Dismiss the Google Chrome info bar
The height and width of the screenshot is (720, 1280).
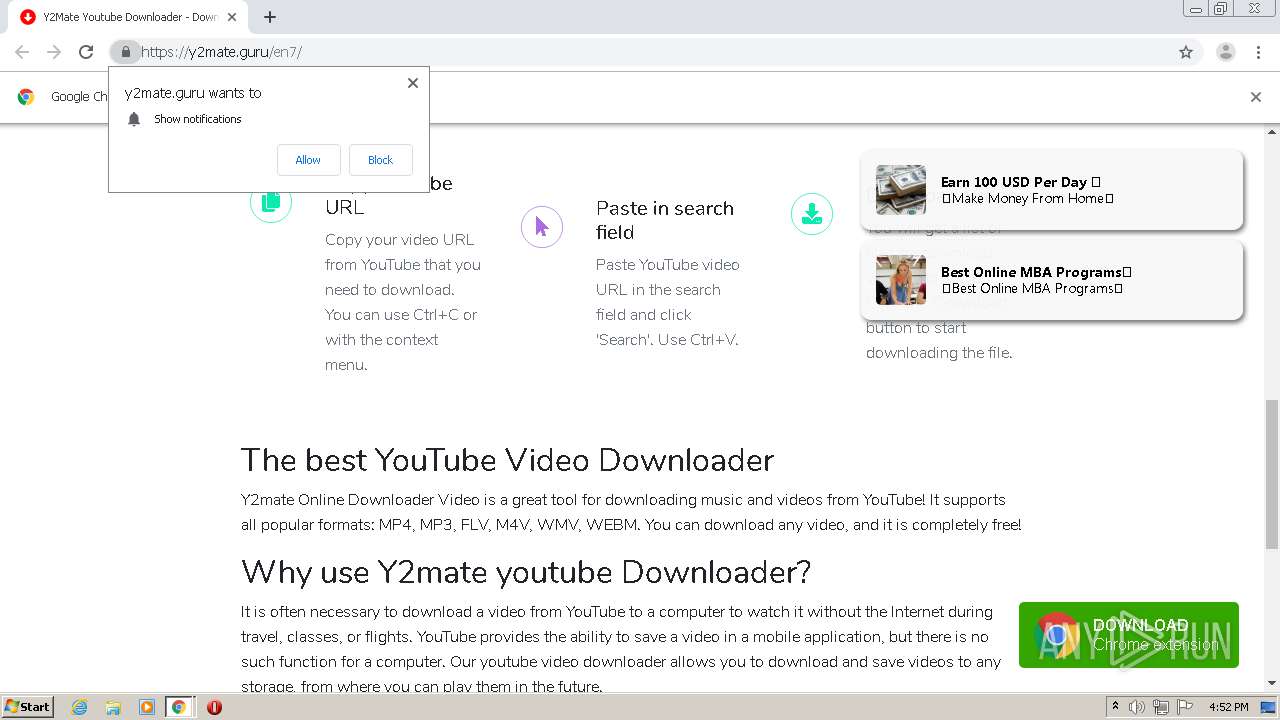pyautogui.click(x=1255, y=97)
